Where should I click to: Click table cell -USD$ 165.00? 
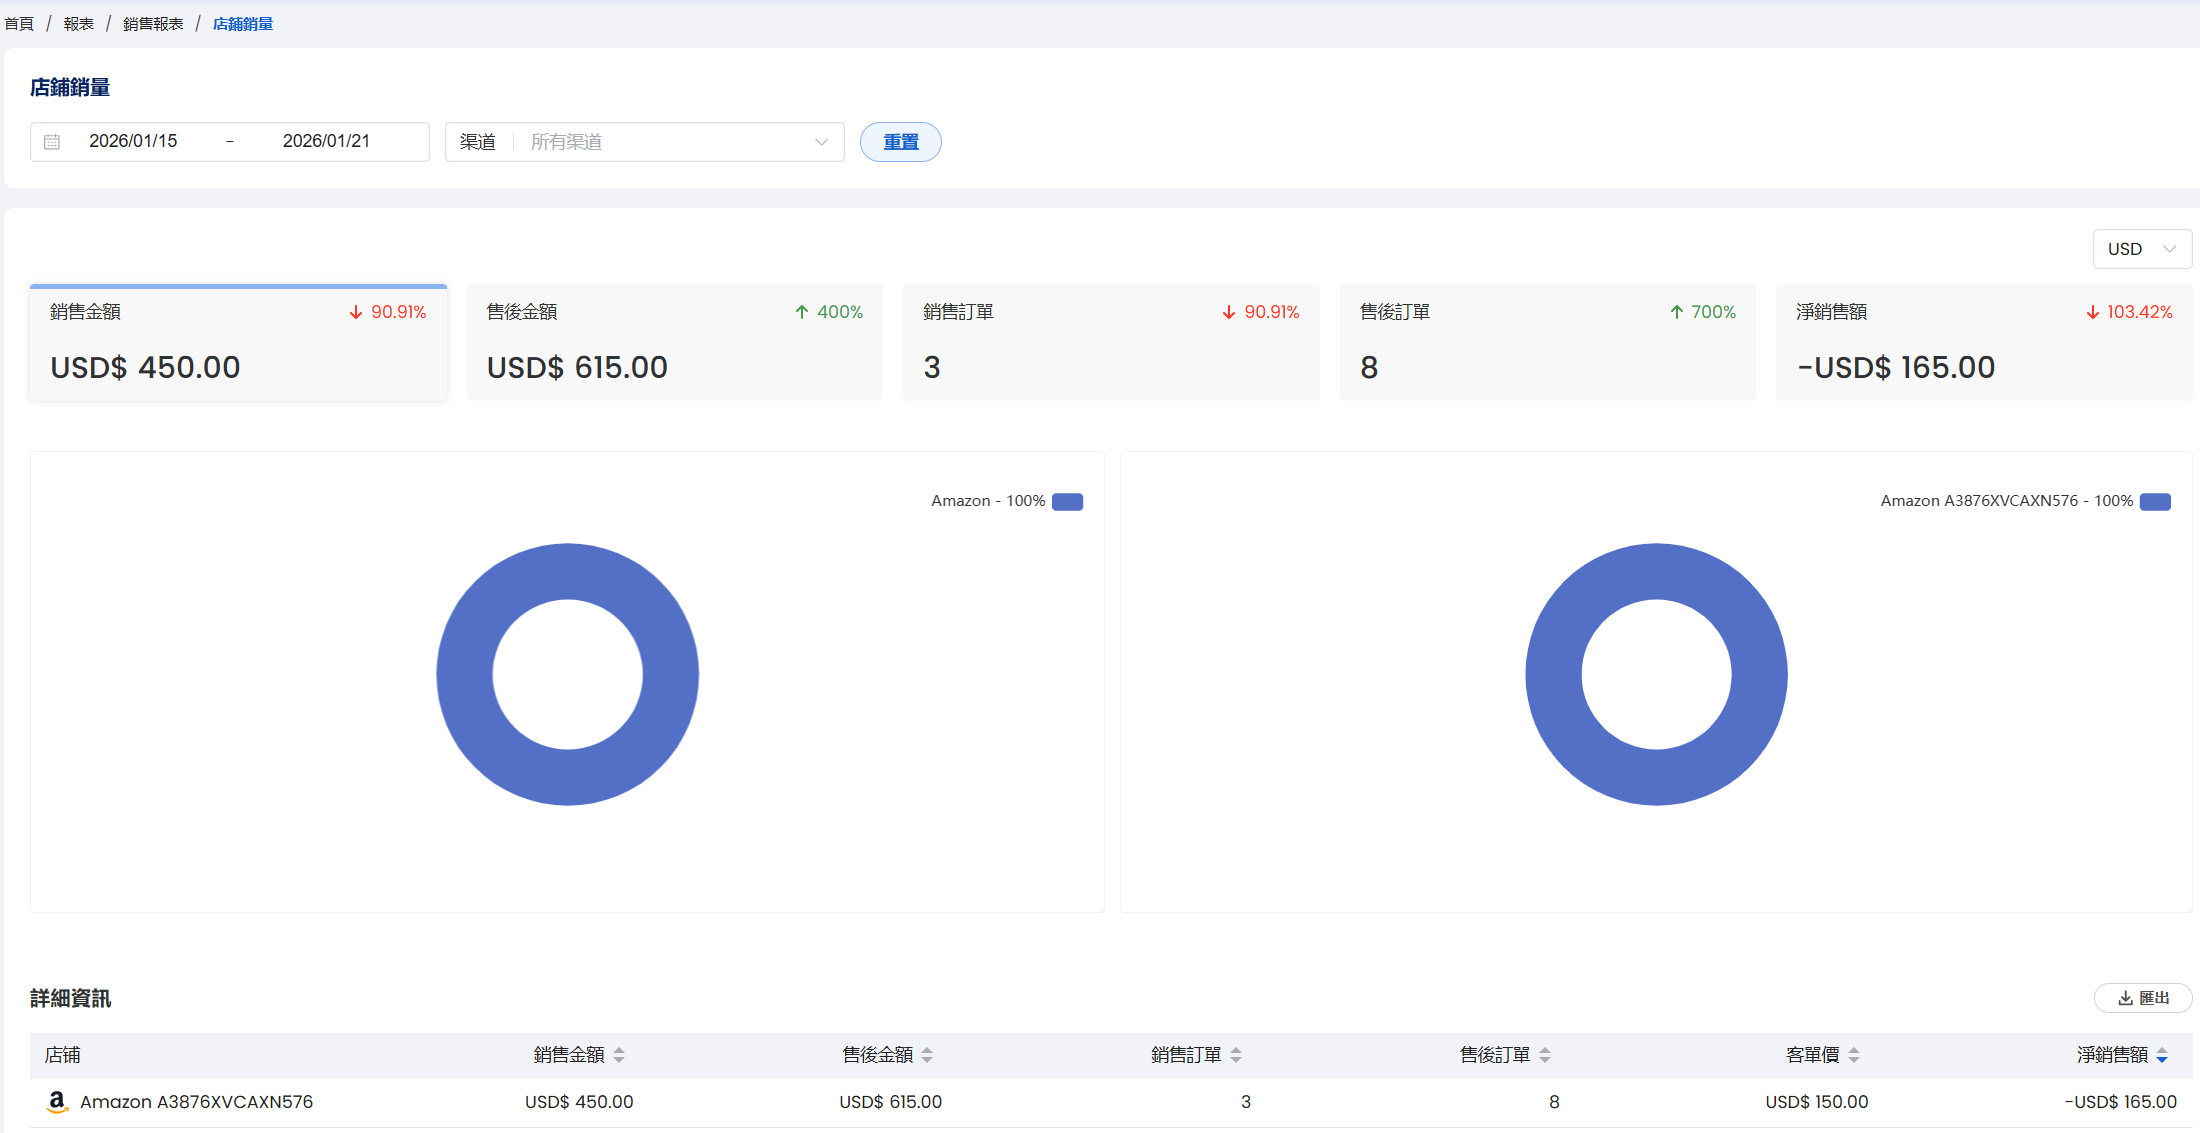pyautogui.click(x=2121, y=1102)
